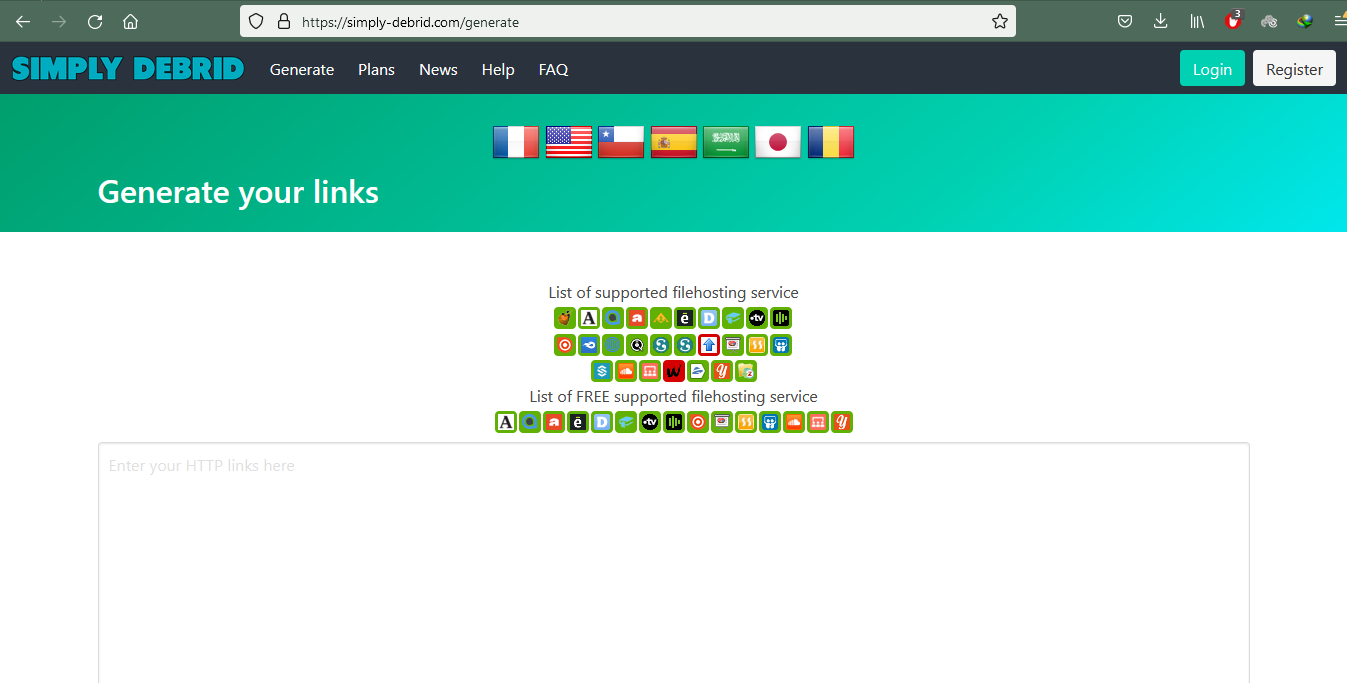1347x683 pixels.
Task: Click the red W filehost icon
Action: click(x=674, y=371)
